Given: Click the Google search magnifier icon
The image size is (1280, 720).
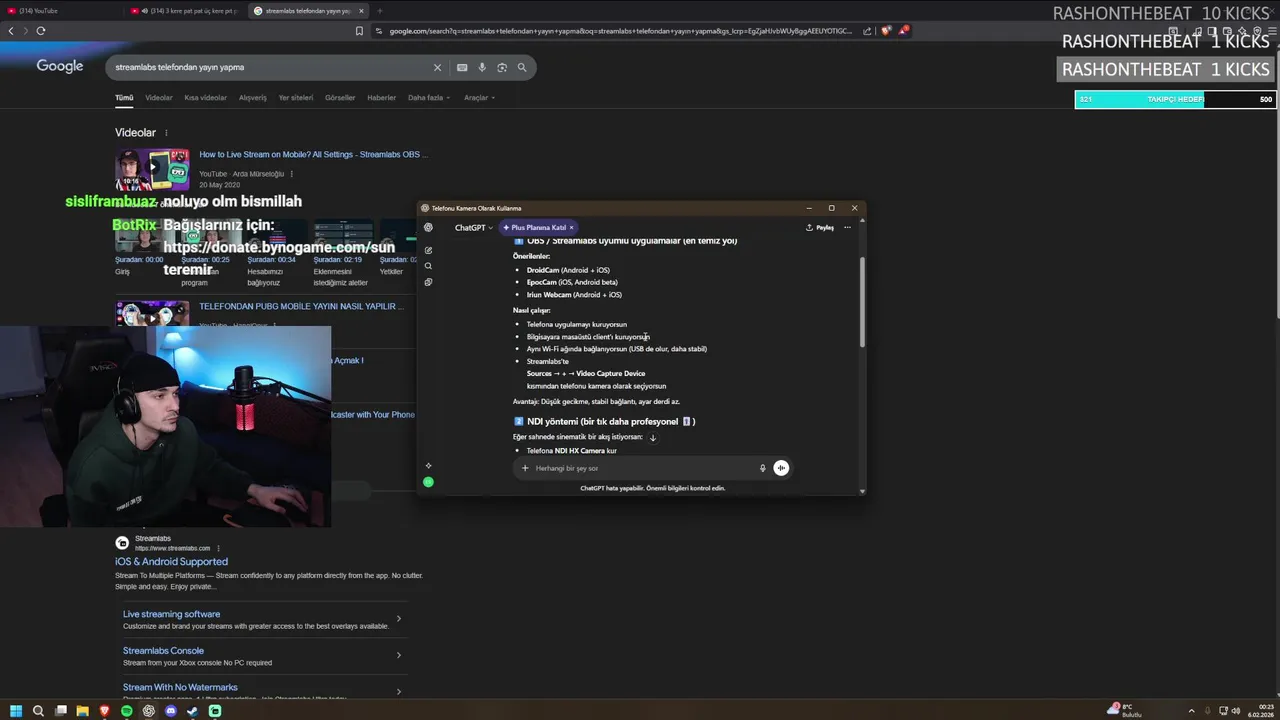Looking at the screenshot, I should pyautogui.click(x=522, y=67).
